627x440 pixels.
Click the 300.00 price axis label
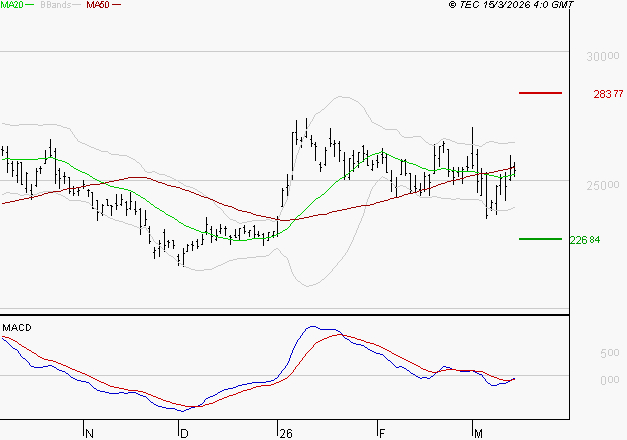click(602, 57)
